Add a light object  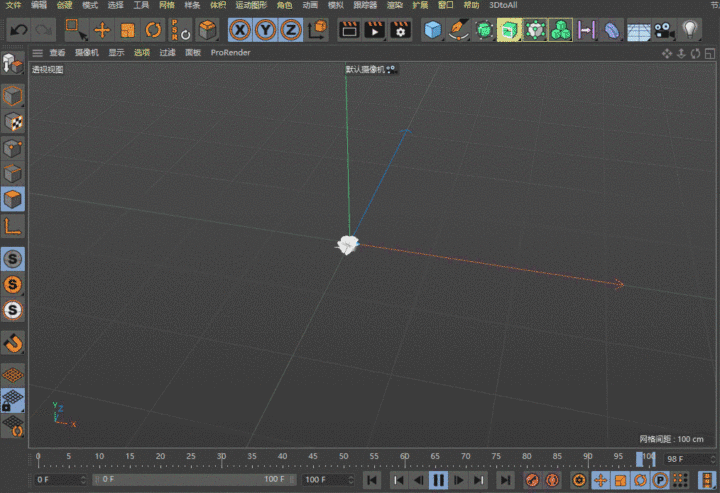tap(690, 30)
